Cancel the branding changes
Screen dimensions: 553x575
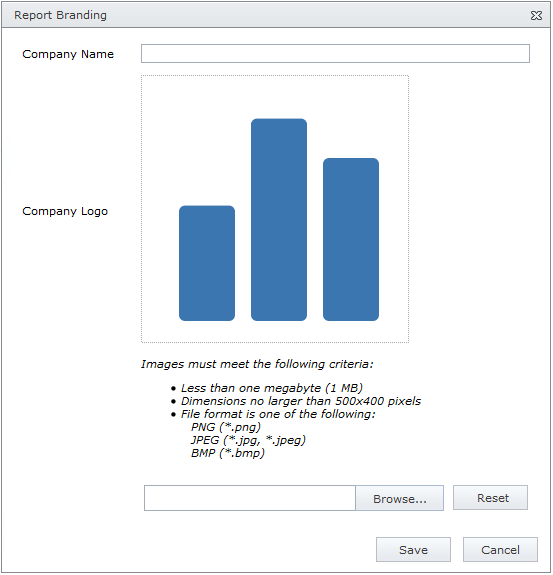[501, 550]
